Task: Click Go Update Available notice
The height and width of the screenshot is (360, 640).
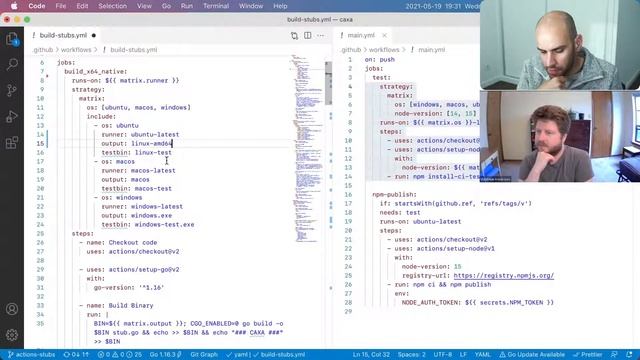Action: 532,354
